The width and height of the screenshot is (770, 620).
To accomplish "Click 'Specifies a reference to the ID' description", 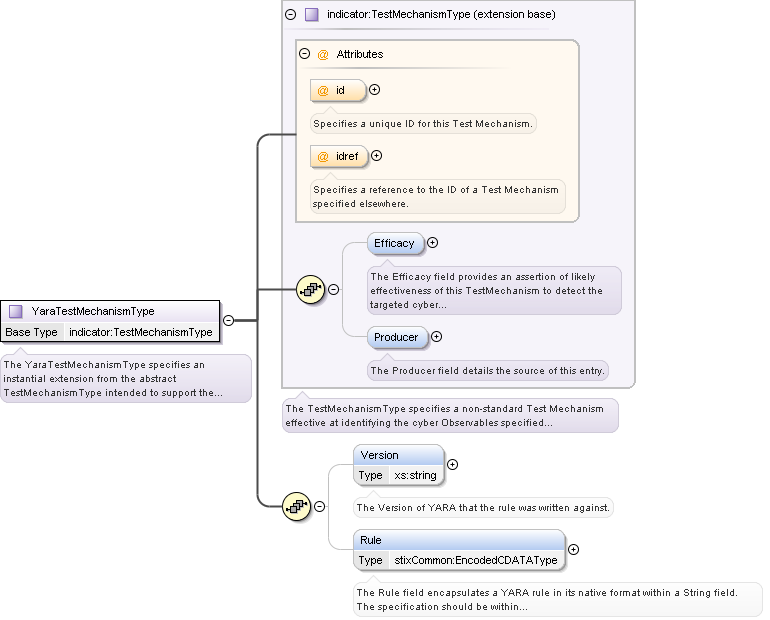I will (437, 196).
